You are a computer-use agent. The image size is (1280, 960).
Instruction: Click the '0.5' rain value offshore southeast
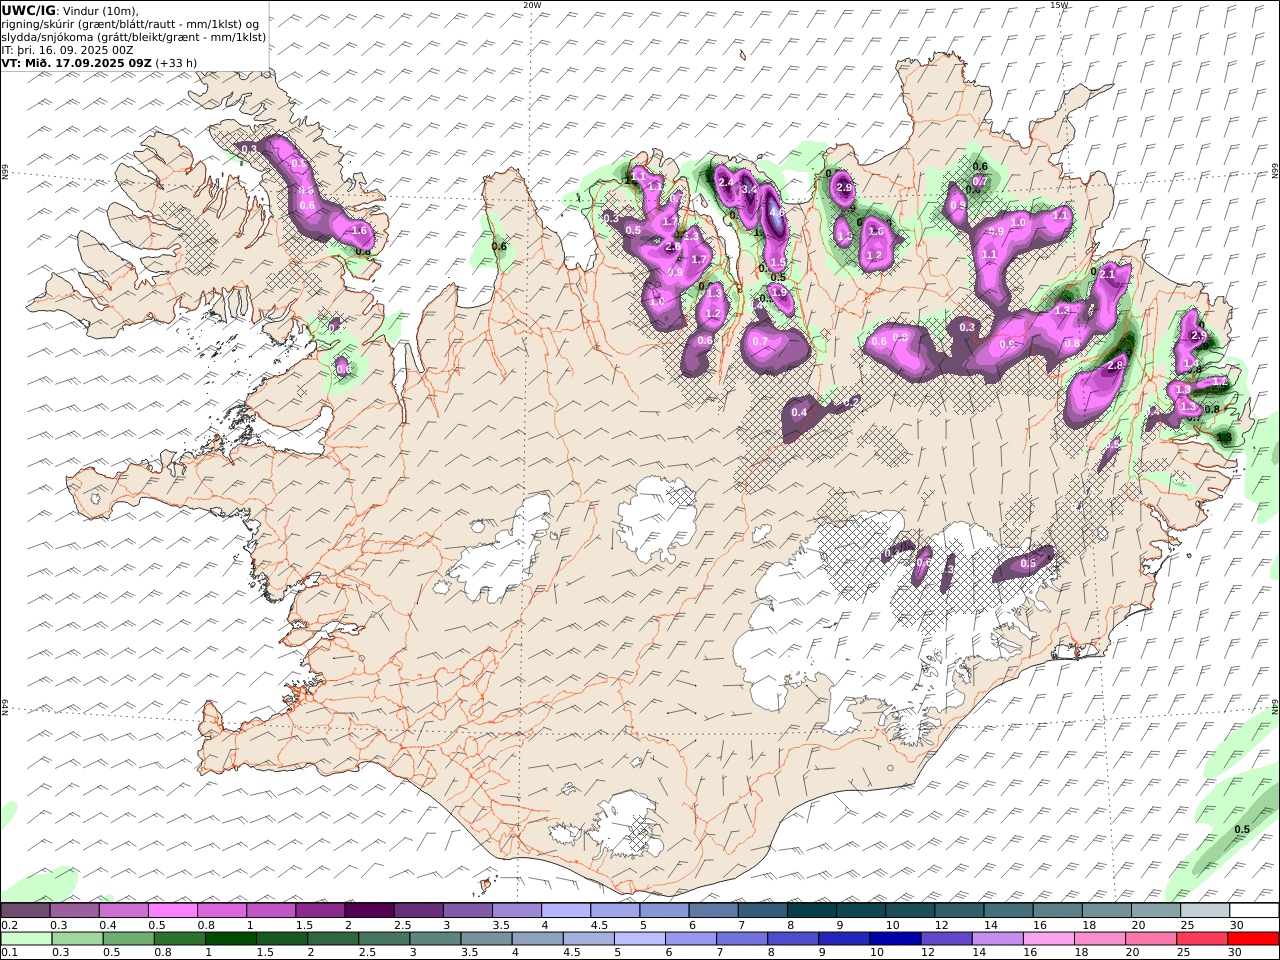[1242, 830]
